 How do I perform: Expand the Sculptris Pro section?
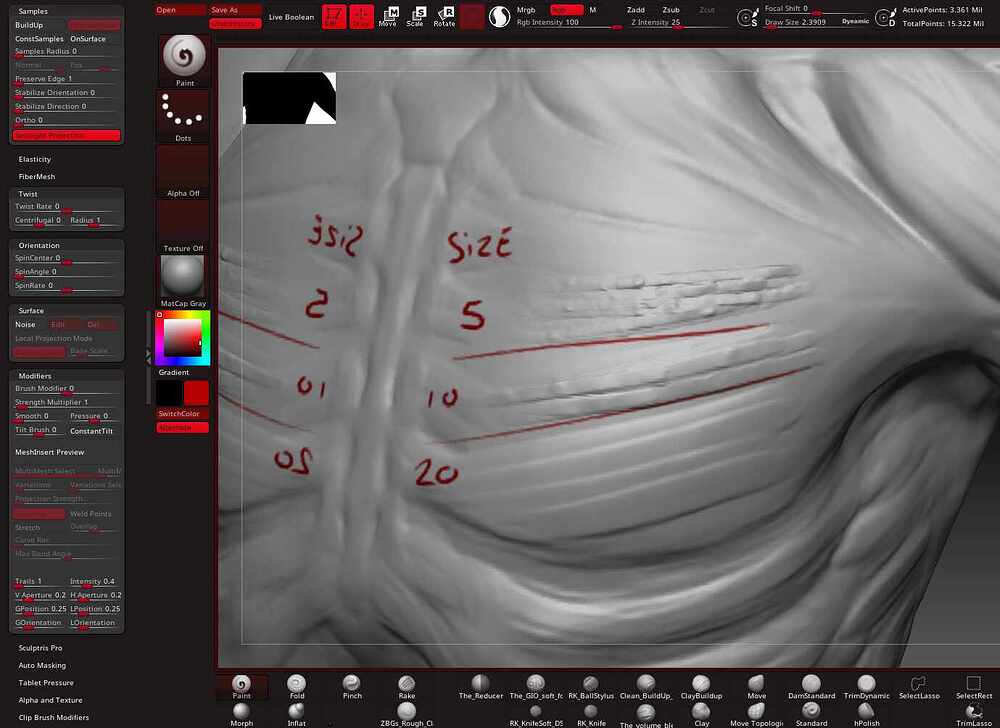tap(41, 648)
